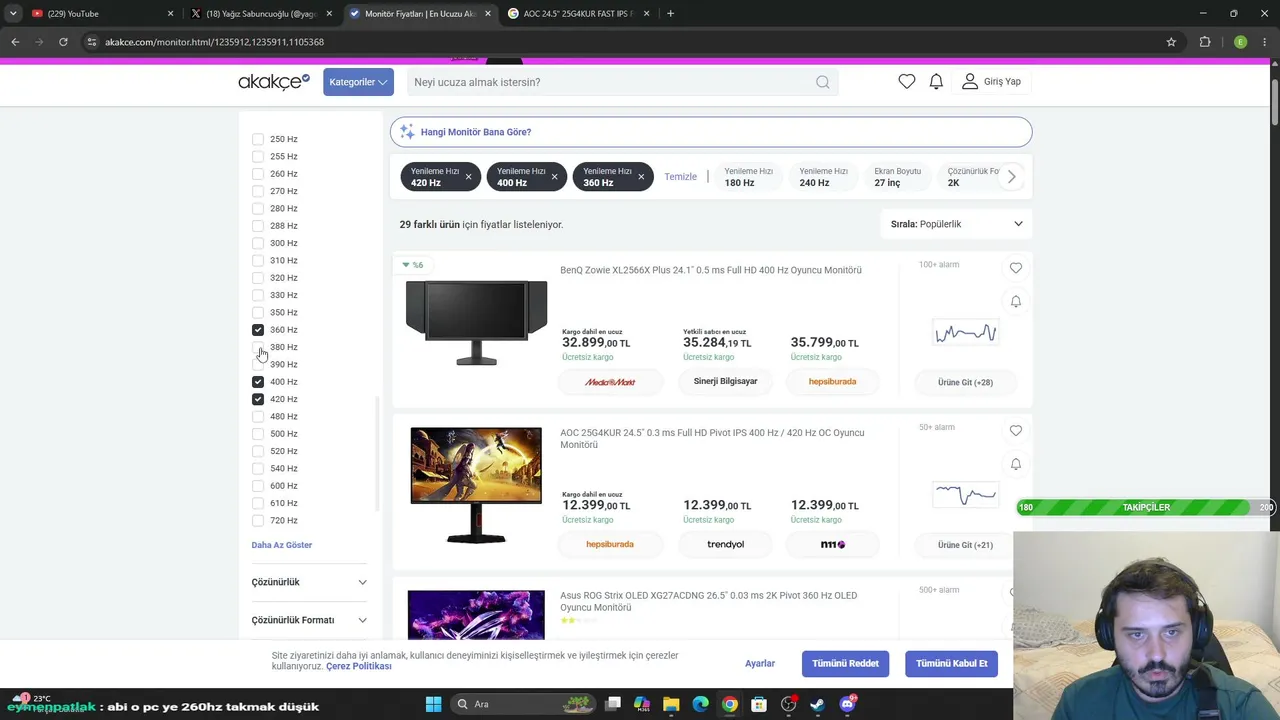Remove the 420 Hz filter chip
The image size is (1280, 720).
(468, 177)
